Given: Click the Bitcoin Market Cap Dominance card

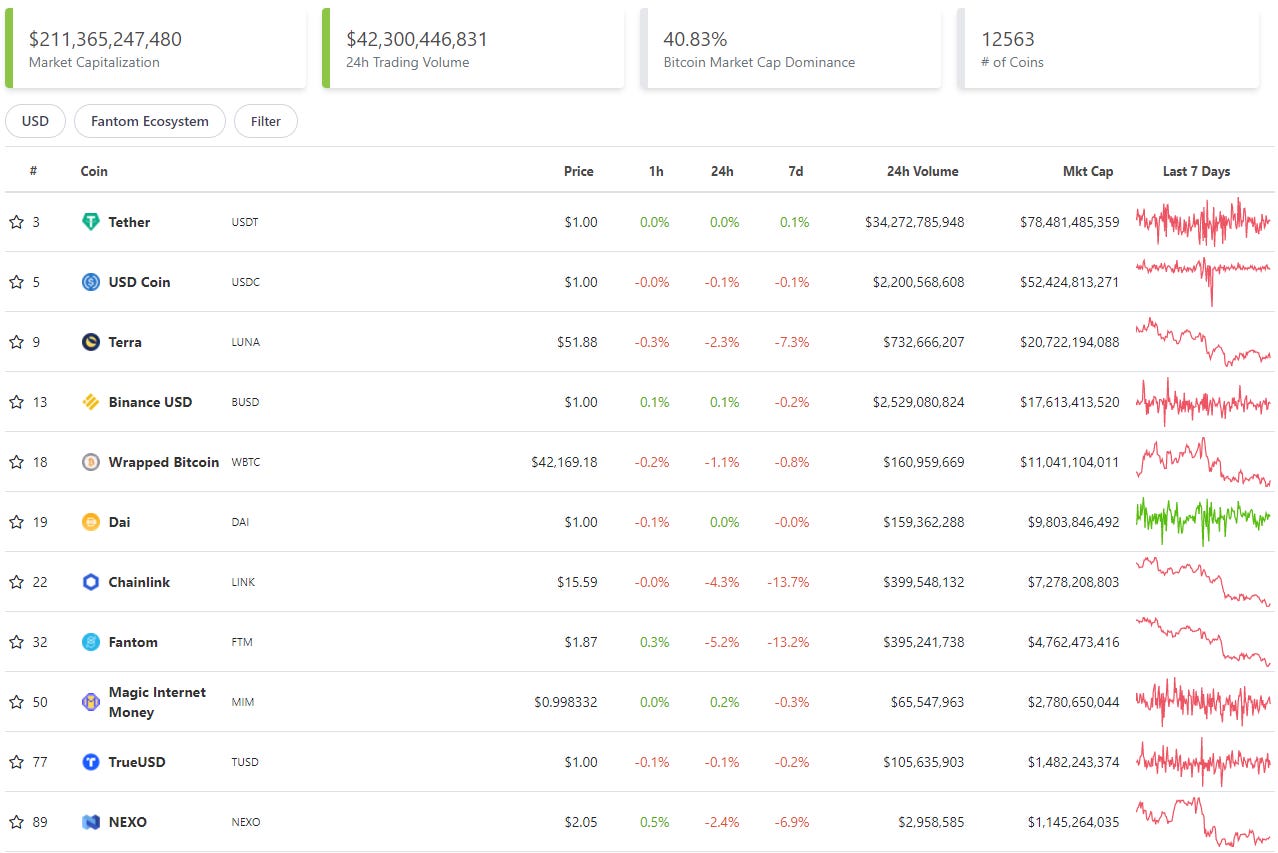Looking at the screenshot, I should tap(790, 49).
